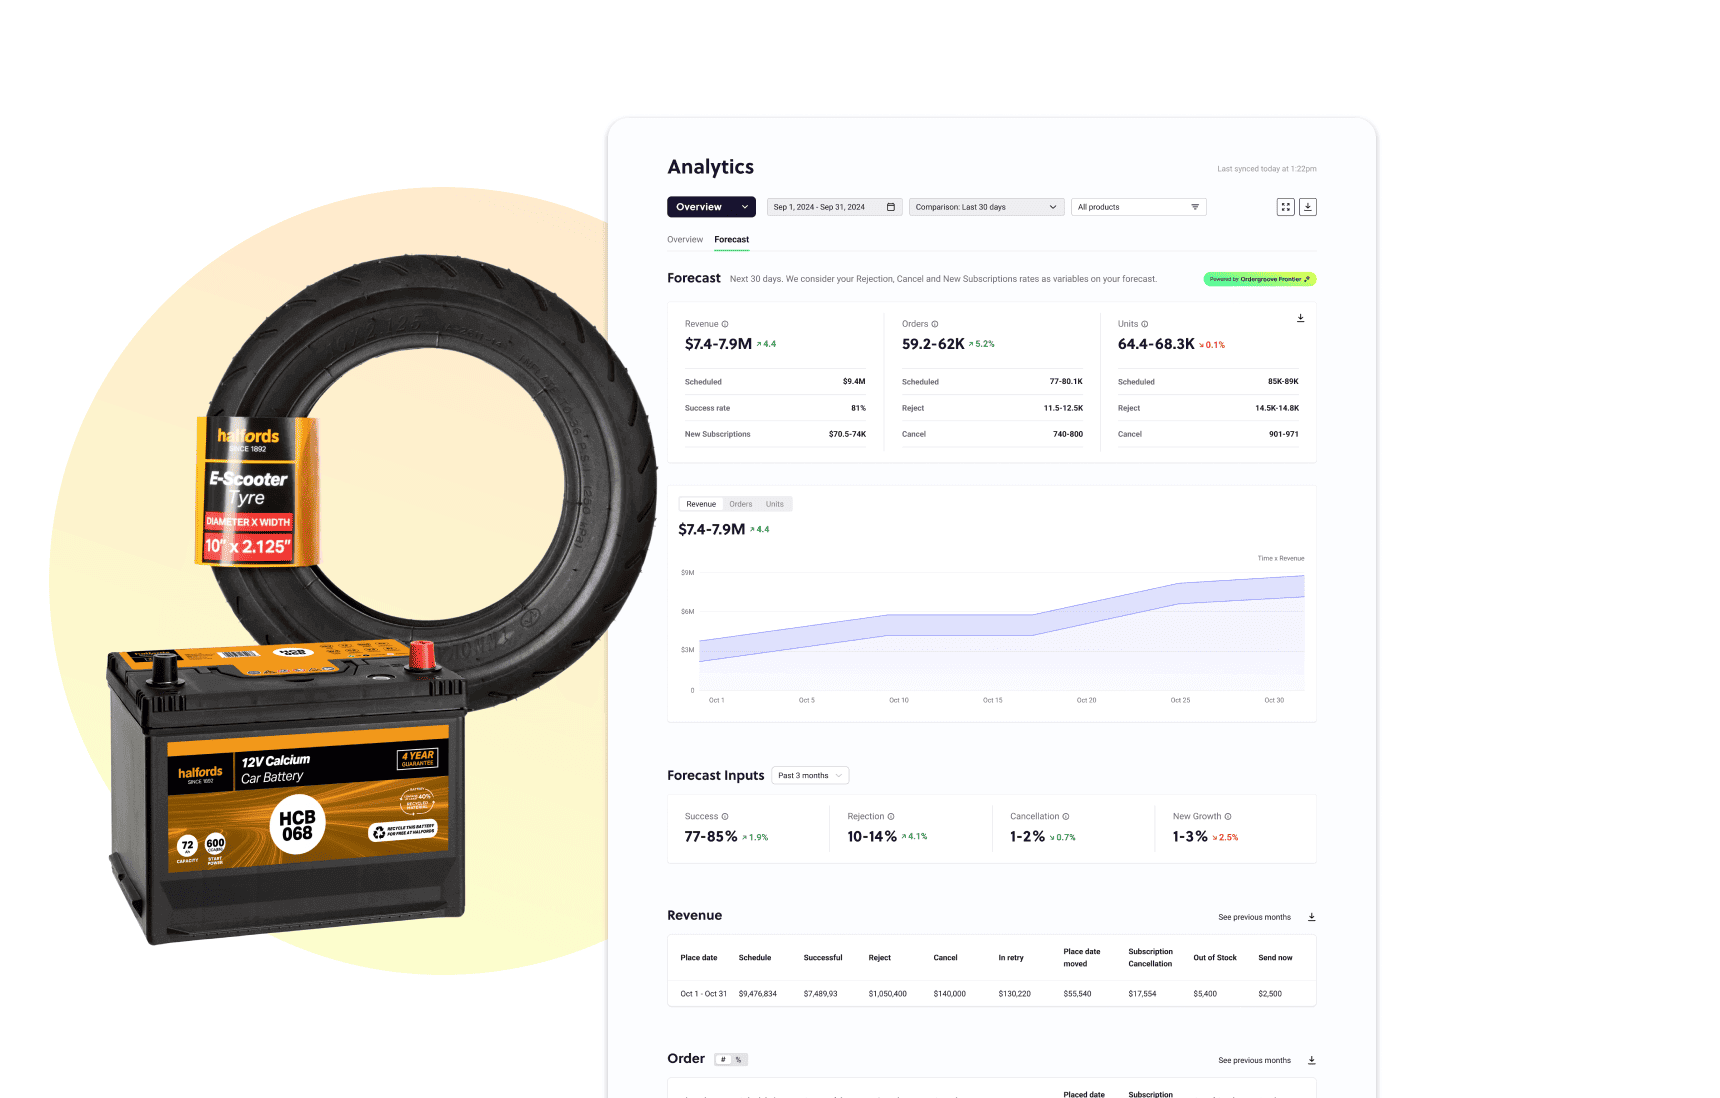Screen dimensions: 1720x1098
Task: Click info icon next to Units forecast
Action: (1145, 324)
